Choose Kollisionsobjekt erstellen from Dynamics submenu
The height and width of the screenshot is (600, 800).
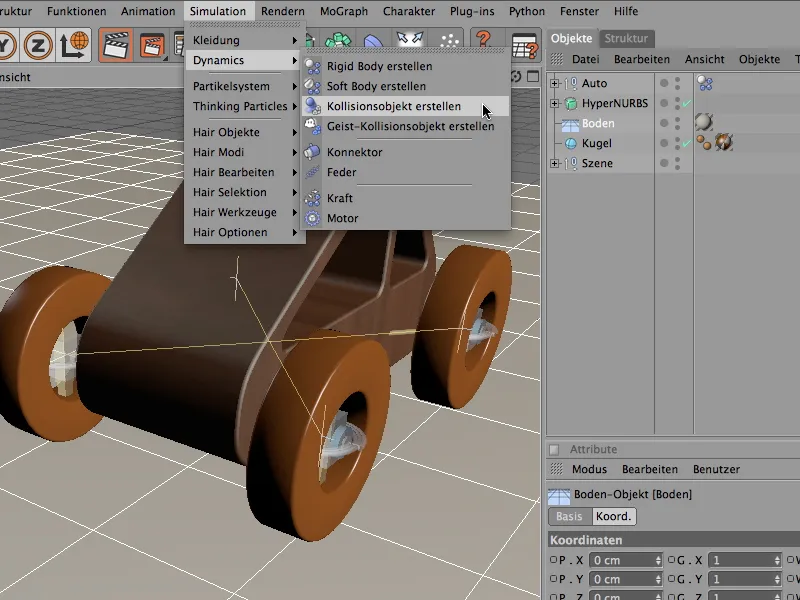(x=393, y=106)
